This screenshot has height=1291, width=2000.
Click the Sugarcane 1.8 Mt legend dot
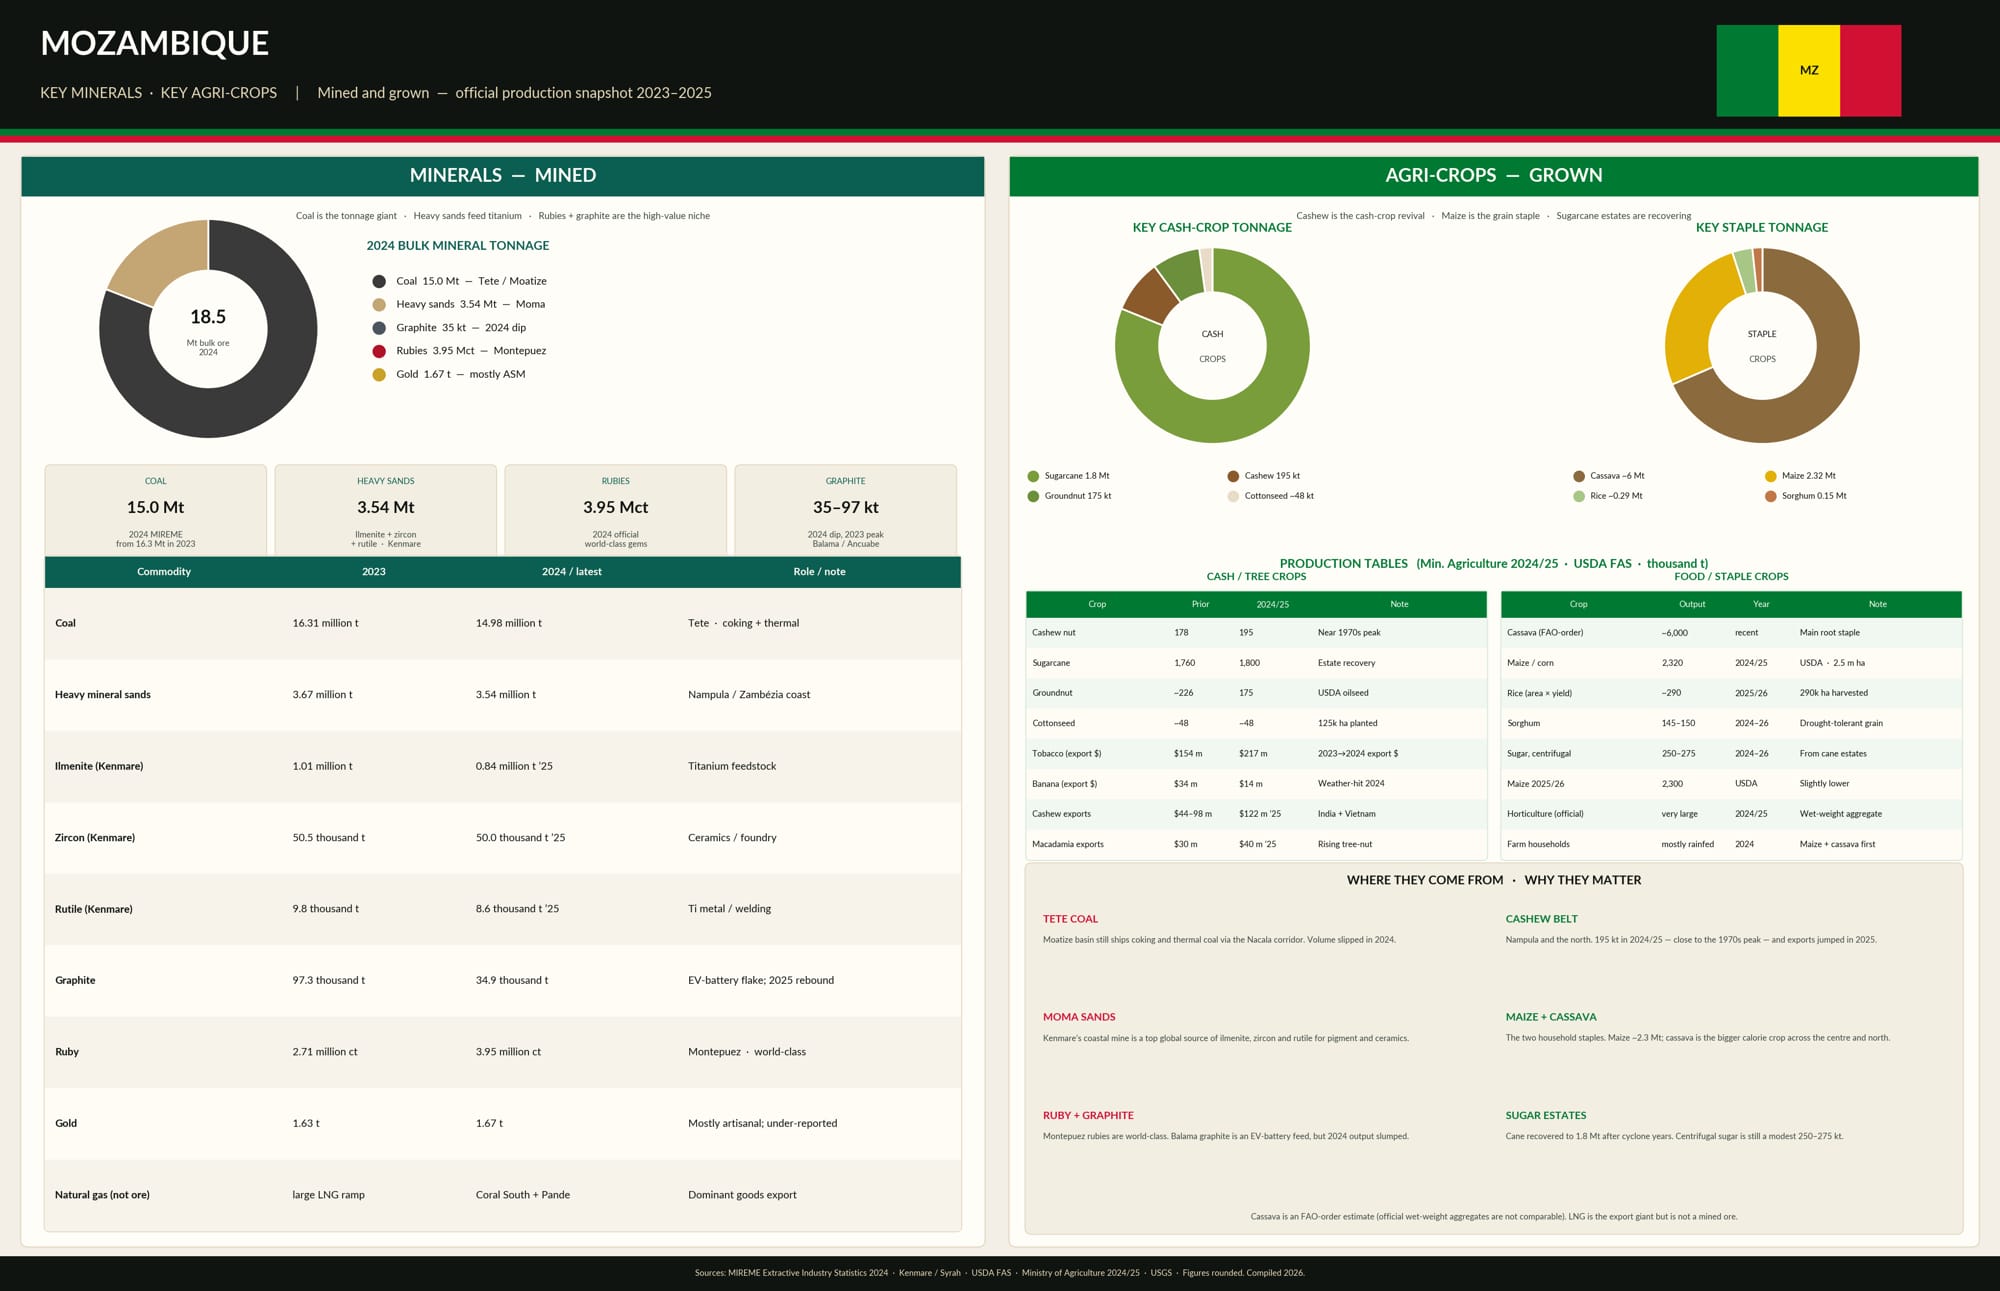[x=1033, y=476]
